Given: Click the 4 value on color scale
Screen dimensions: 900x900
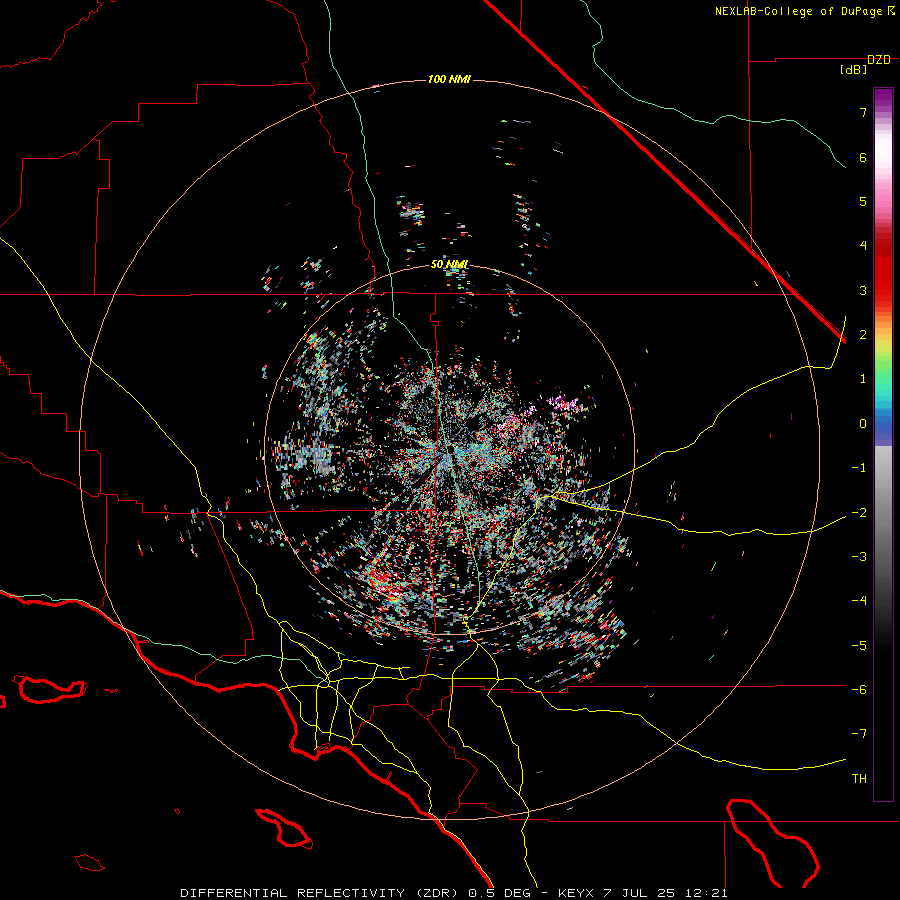Looking at the screenshot, I should click(863, 246).
